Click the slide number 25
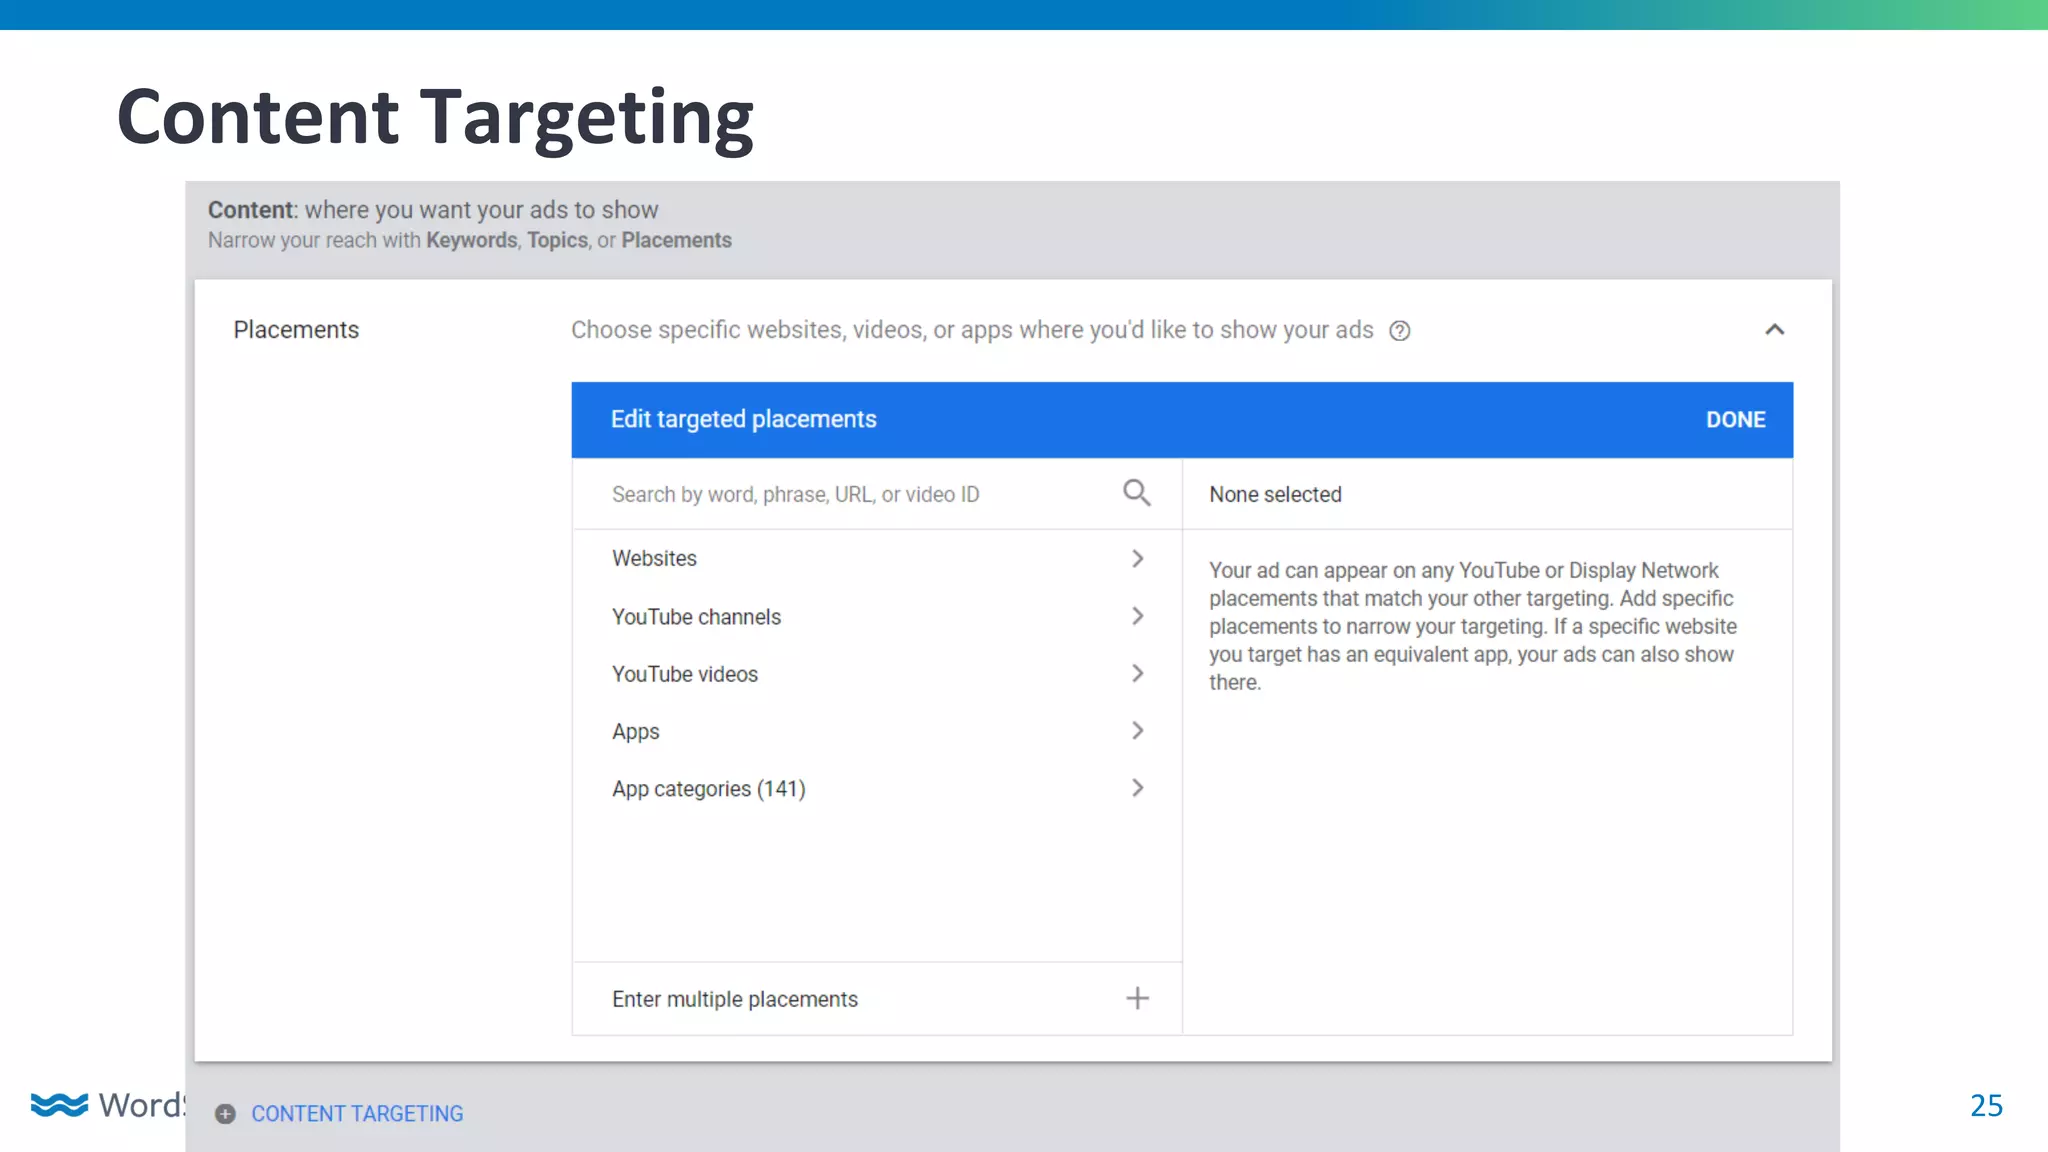The height and width of the screenshot is (1152, 2048). (x=1986, y=1105)
